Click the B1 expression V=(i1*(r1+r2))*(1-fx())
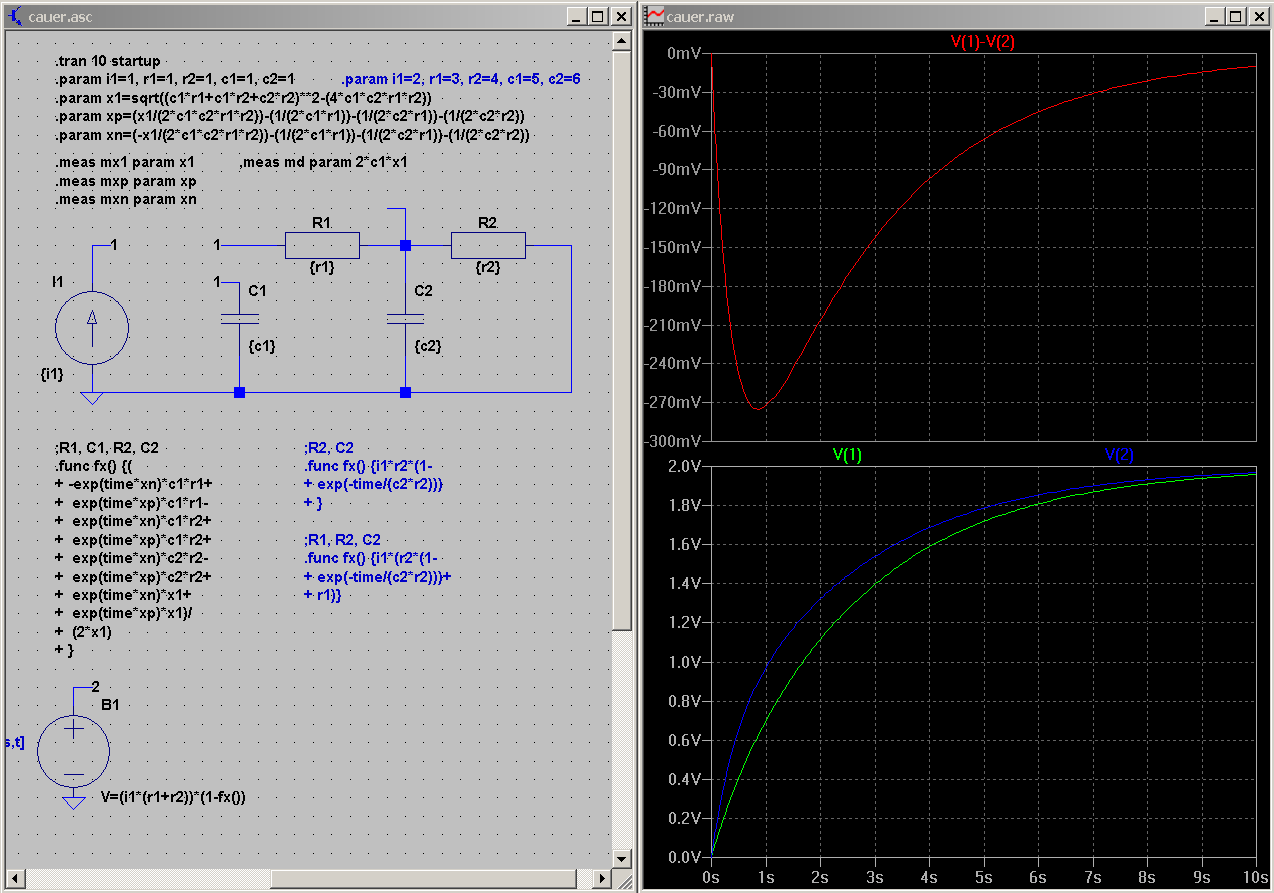The height and width of the screenshot is (893, 1274). pos(173,797)
